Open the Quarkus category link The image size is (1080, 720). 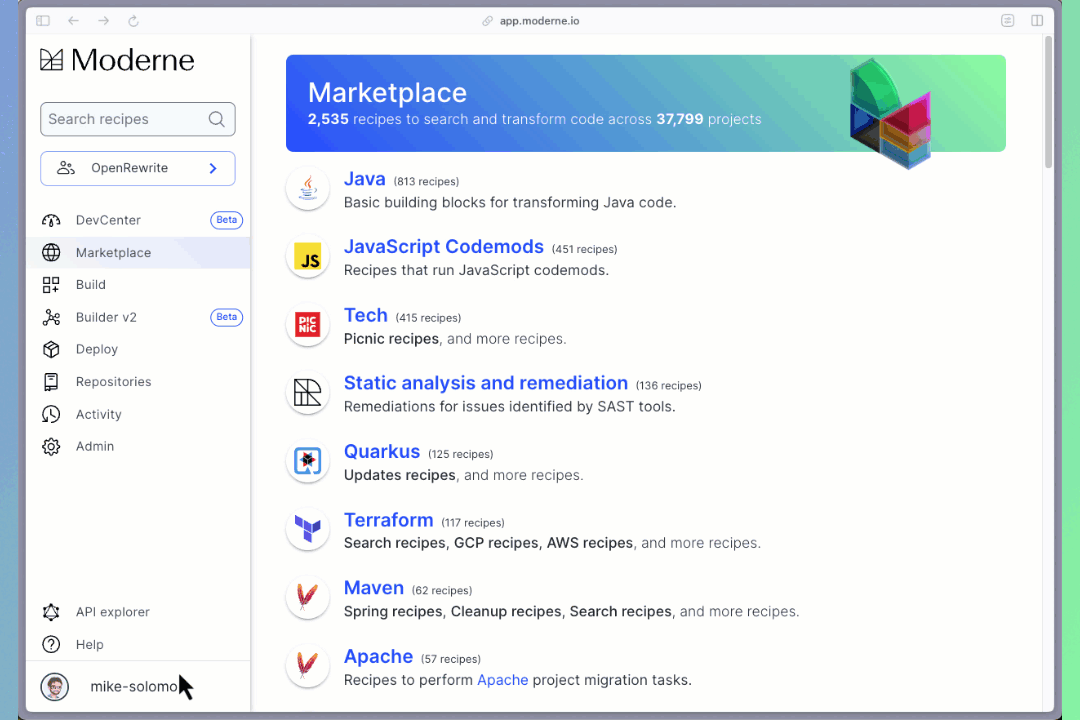pyautogui.click(x=382, y=452)
